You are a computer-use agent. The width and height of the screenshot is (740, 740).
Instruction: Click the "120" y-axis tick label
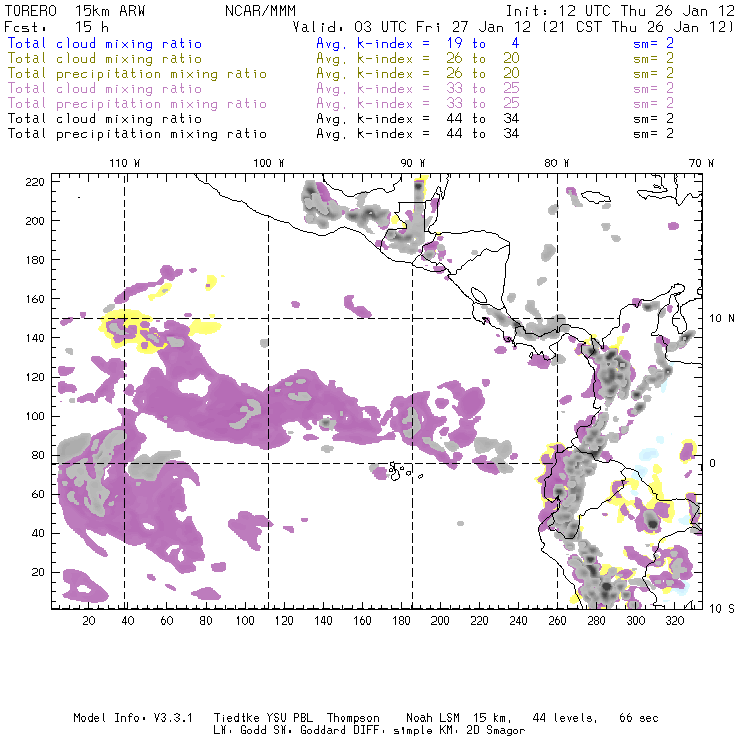(x=35, y=377)
